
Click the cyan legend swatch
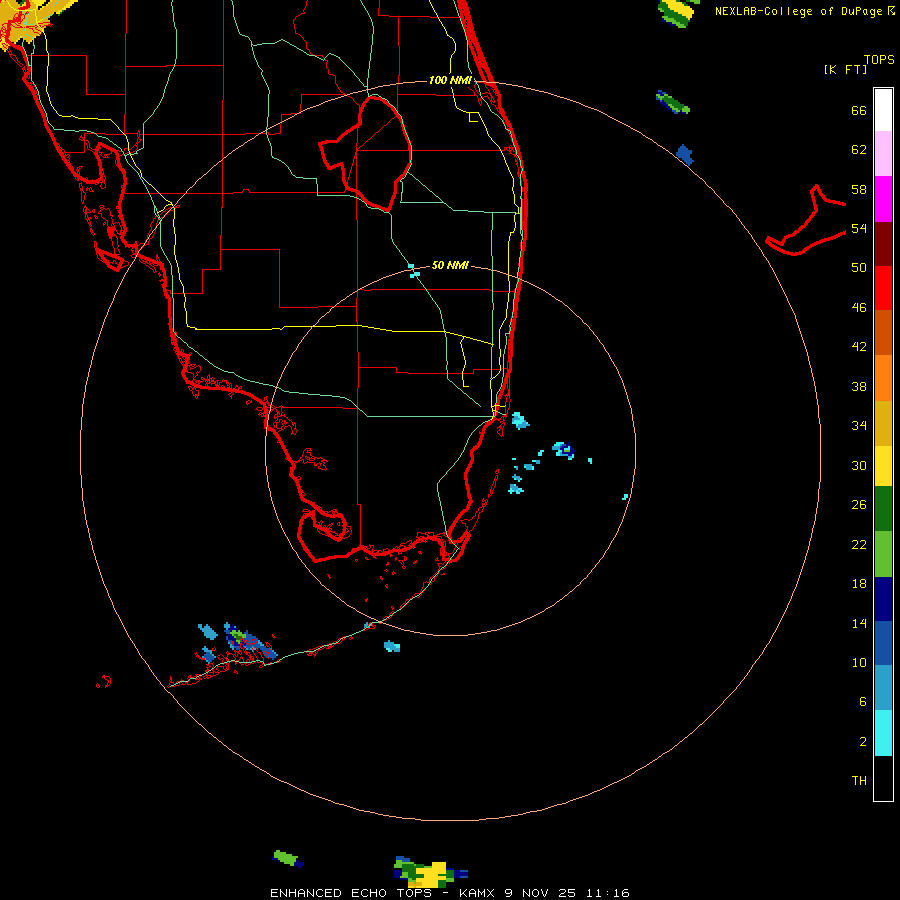pos(883,732)
